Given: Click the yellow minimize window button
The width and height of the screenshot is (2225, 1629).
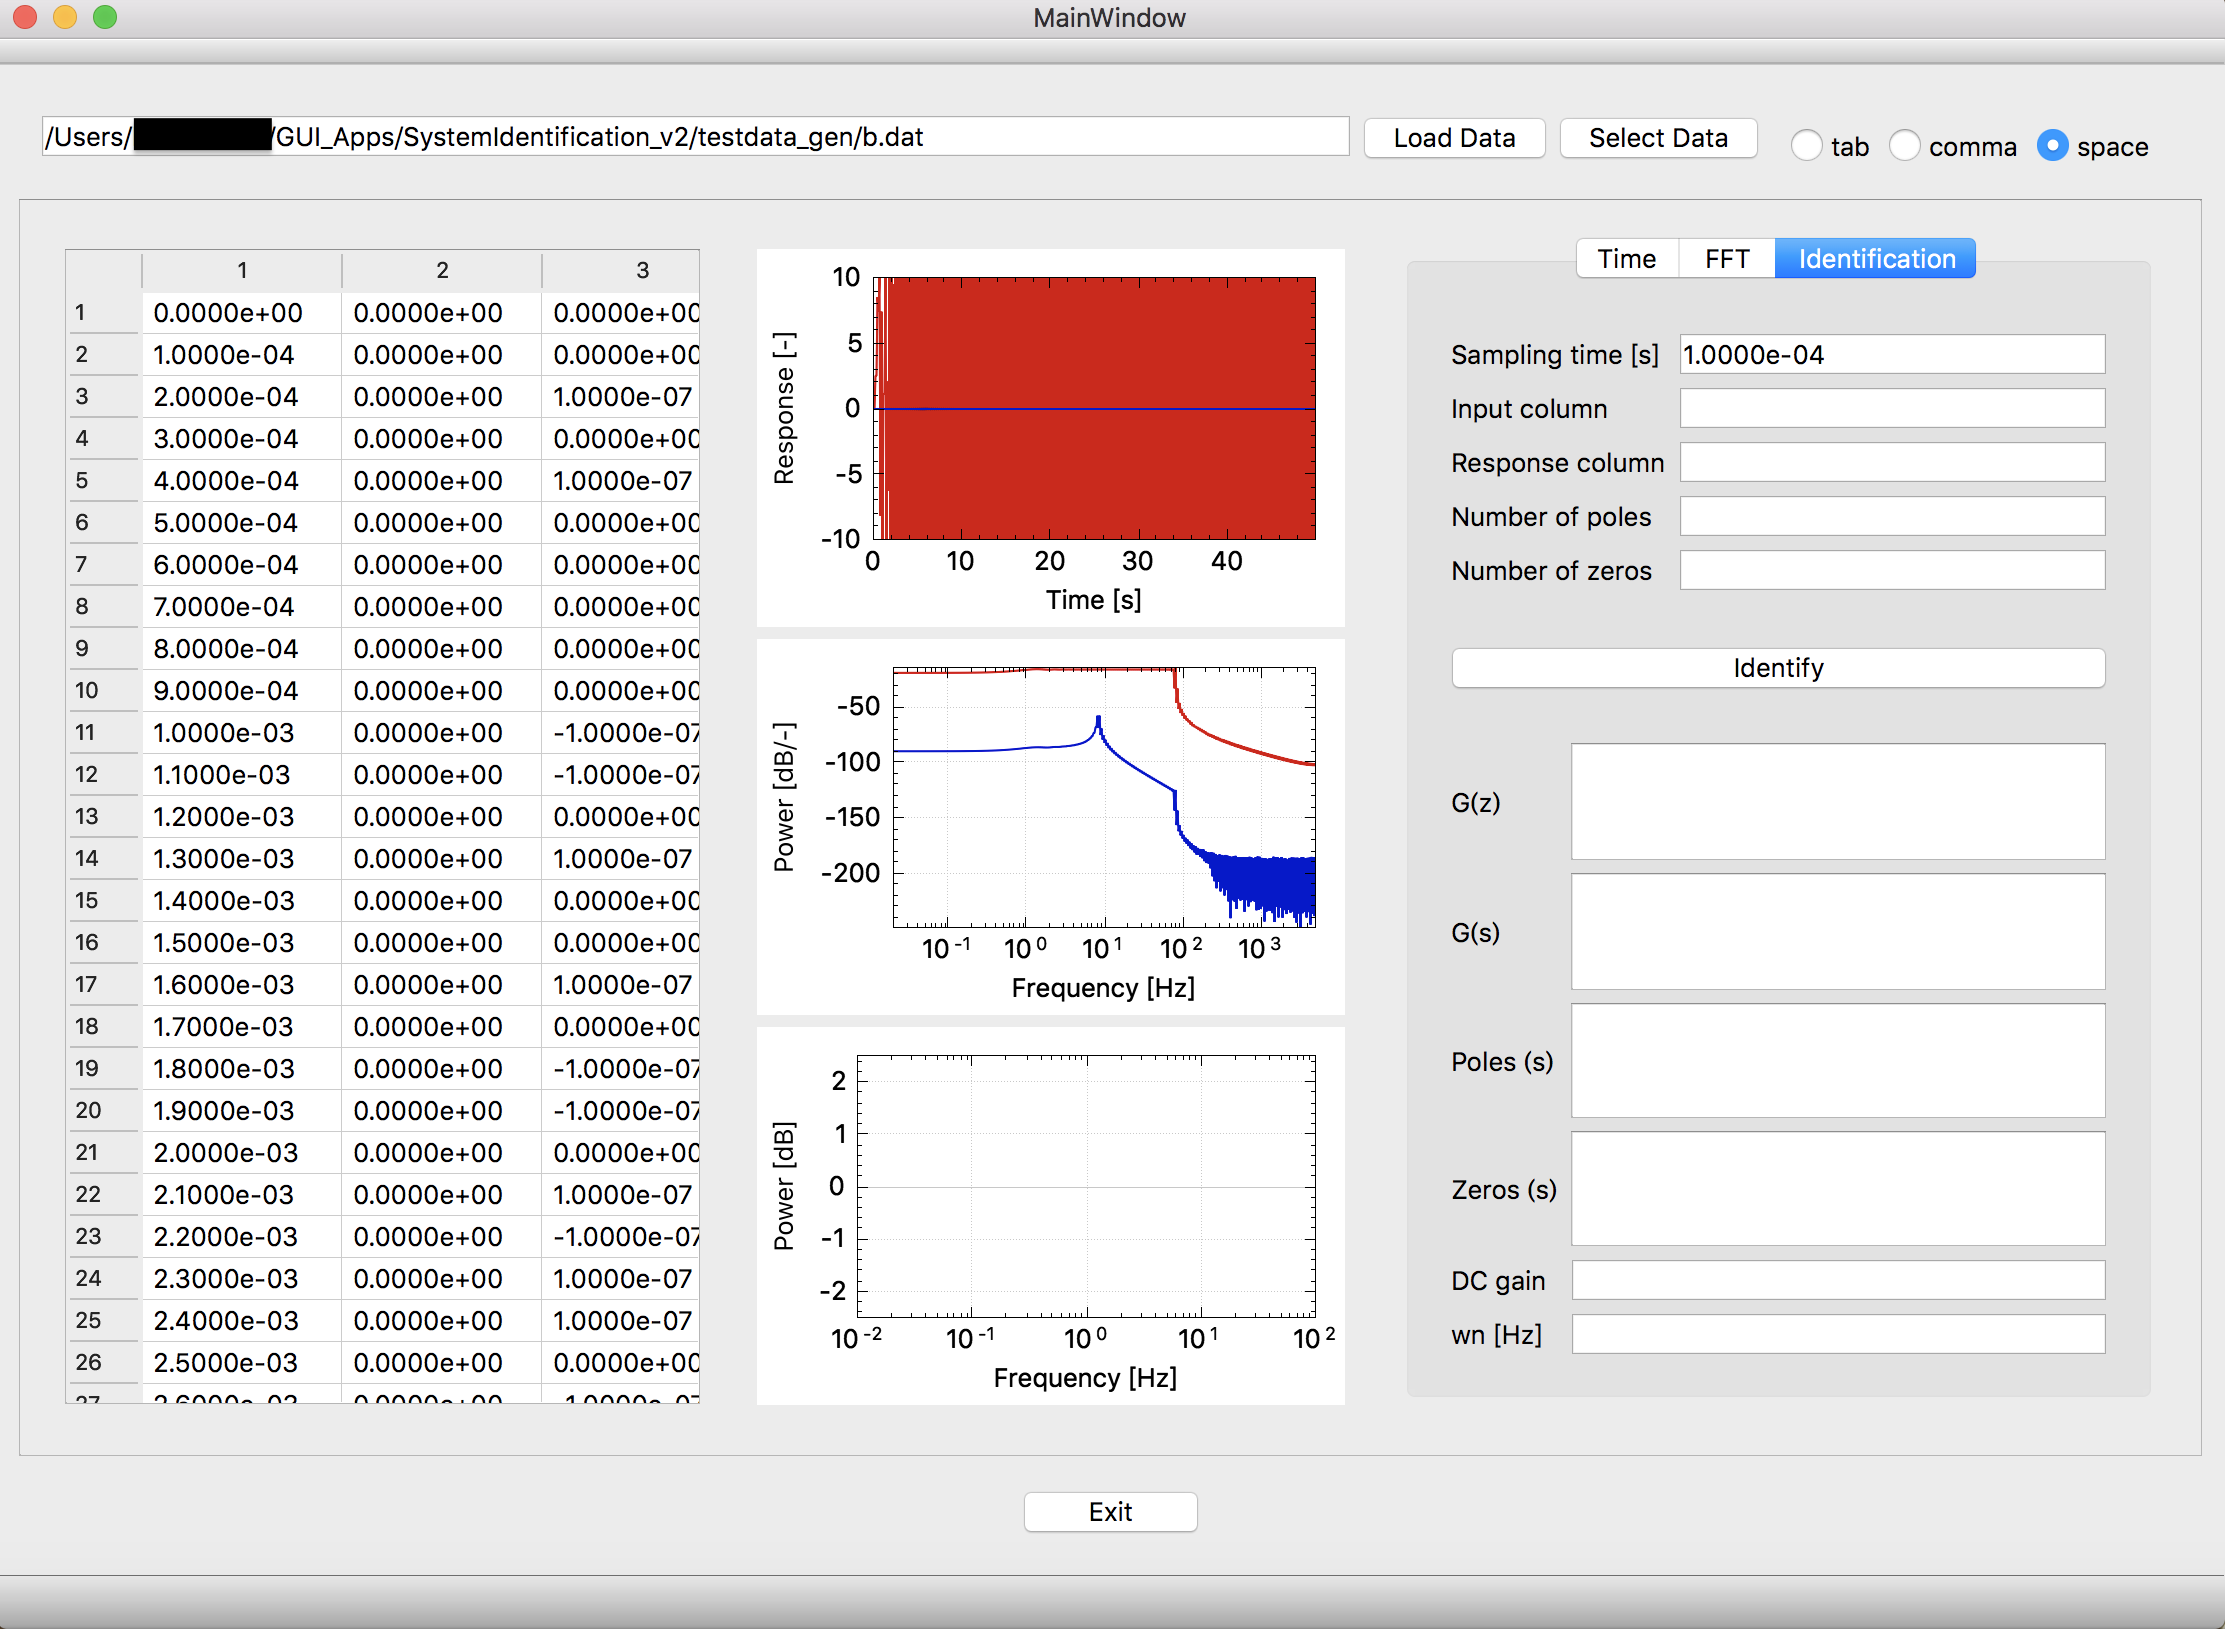Looking at the screenshot, I should pyautogui.click(x=65, y=17).
